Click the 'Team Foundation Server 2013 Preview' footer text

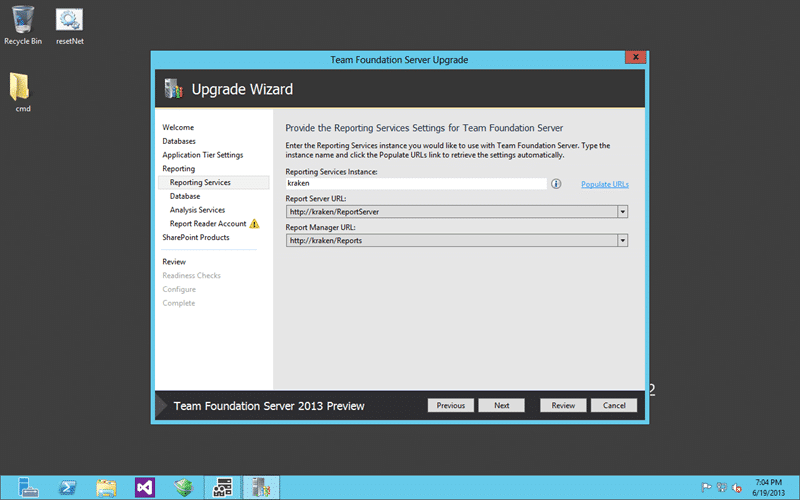[269, 406]
